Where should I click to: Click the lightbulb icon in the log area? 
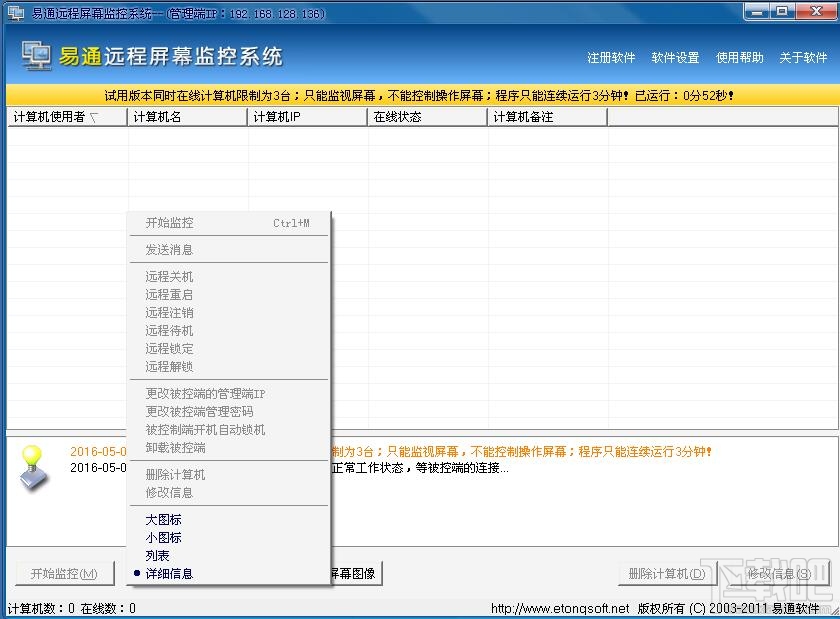(31, 468)
